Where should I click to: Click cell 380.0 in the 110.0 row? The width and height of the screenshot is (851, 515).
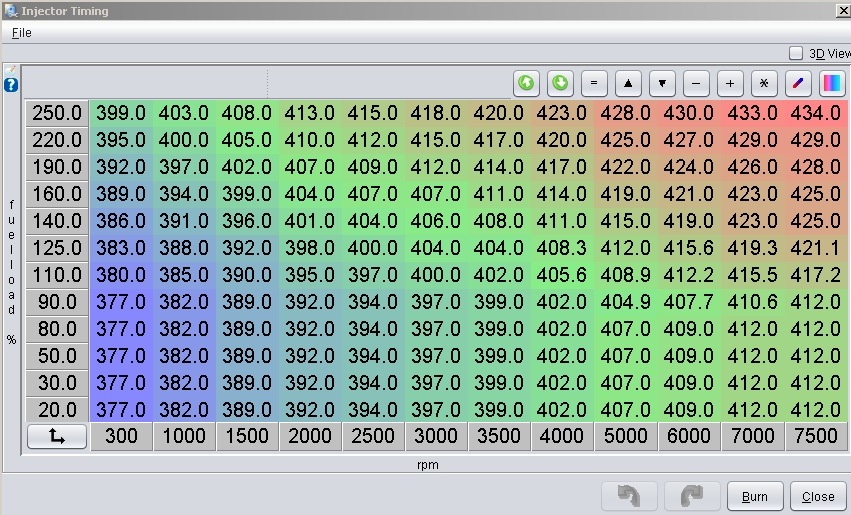pyautogui.click(x=121, y=275)
